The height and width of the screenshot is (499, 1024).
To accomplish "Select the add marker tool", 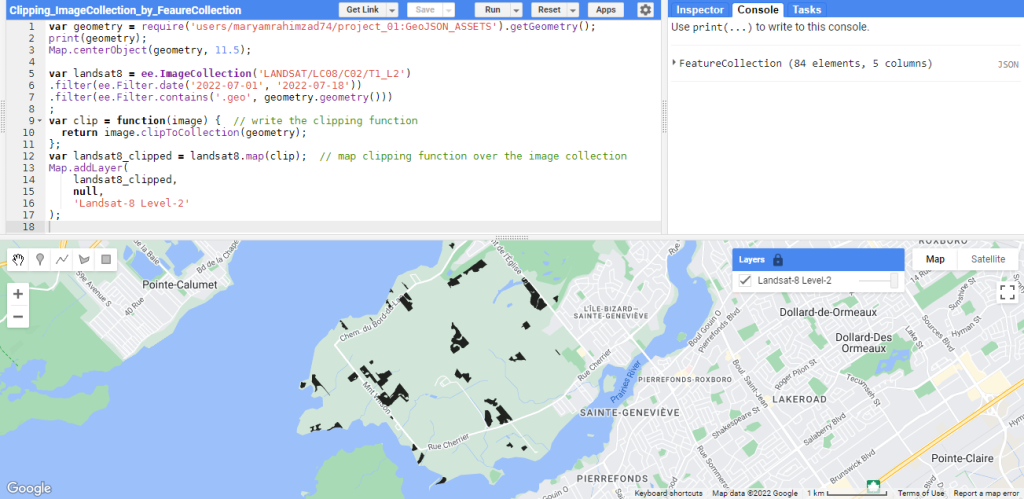I will click(40, 260).
